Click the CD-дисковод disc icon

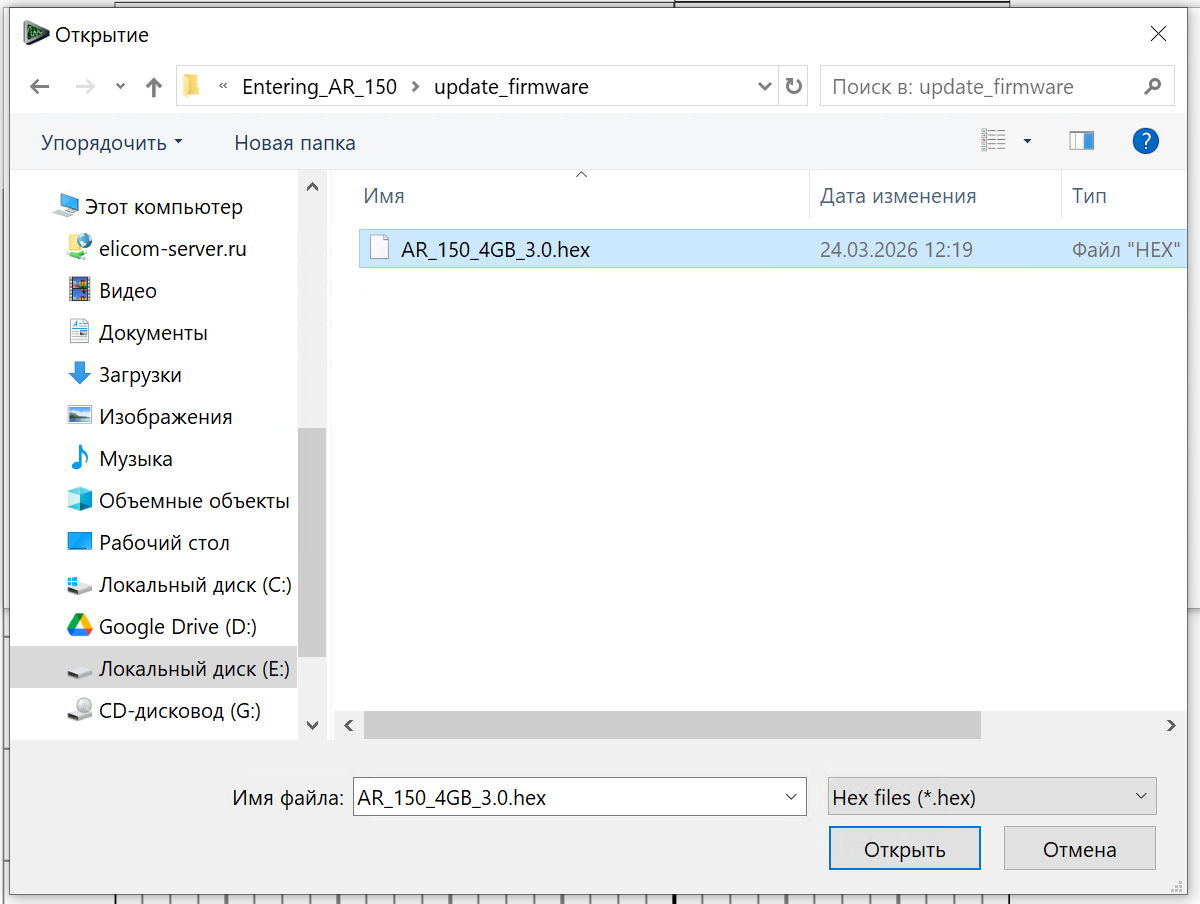(79, 710)
